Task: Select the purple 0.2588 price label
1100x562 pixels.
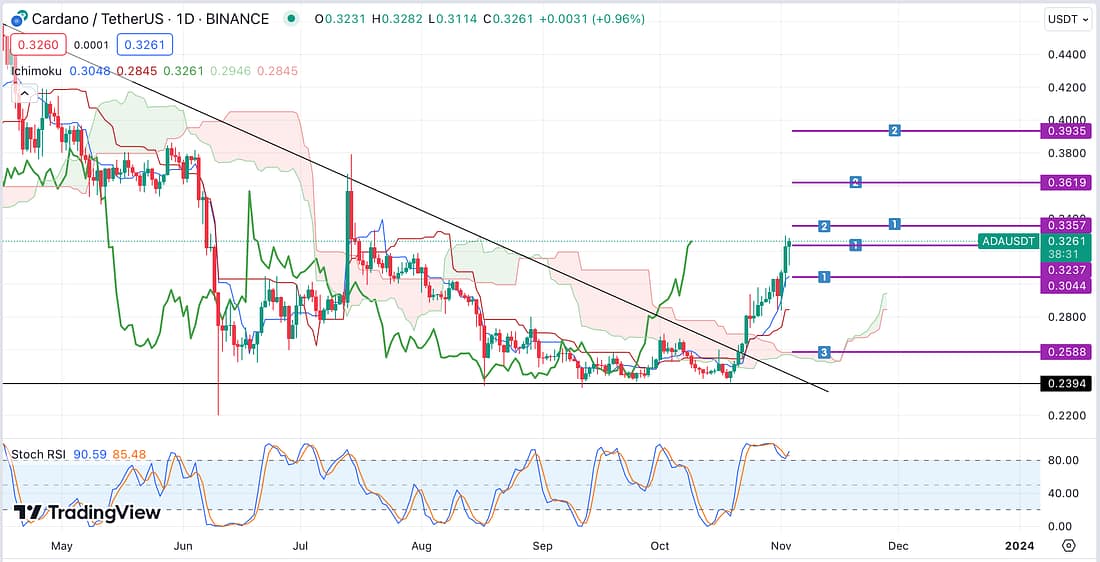Action: [1066, 352]
